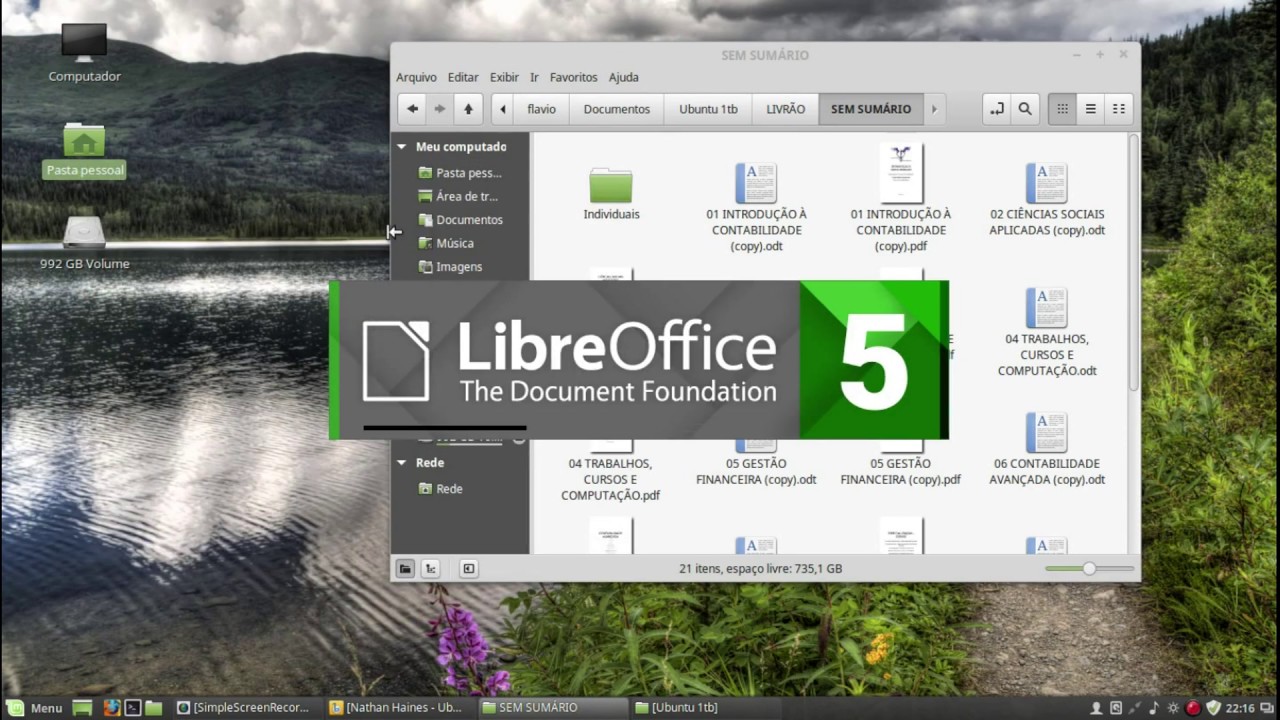Collapse the Meu computador sidebar section
1280x720 pixels.
coord(402,147)
